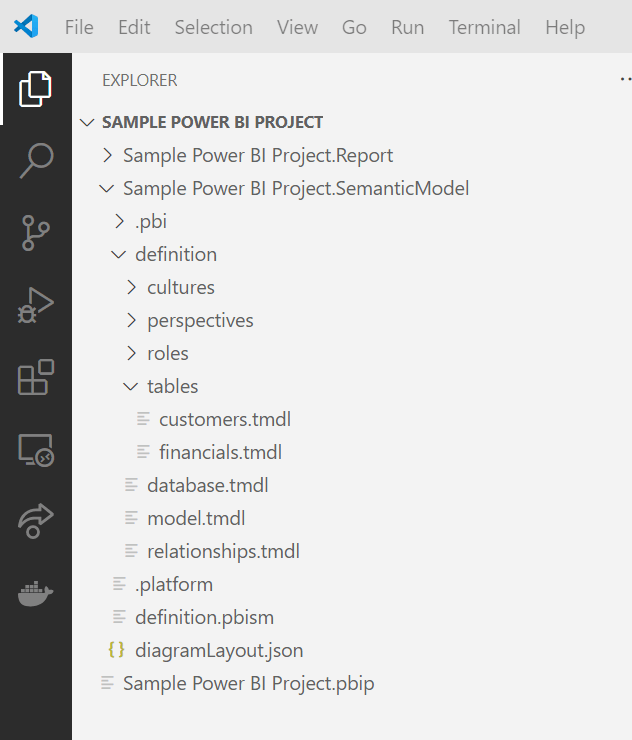Select the roles folder name
Screen dimensions: 632x740
click(168, 353)
